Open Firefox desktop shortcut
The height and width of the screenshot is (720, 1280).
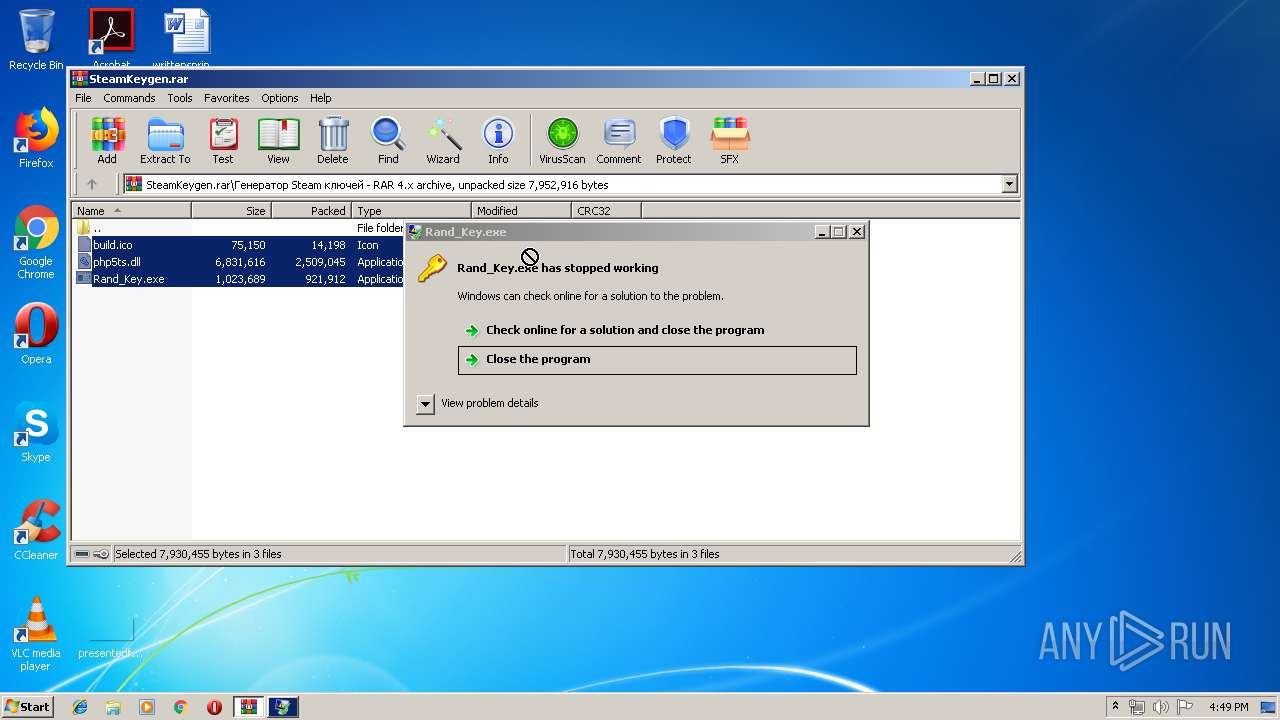point(36,138)
